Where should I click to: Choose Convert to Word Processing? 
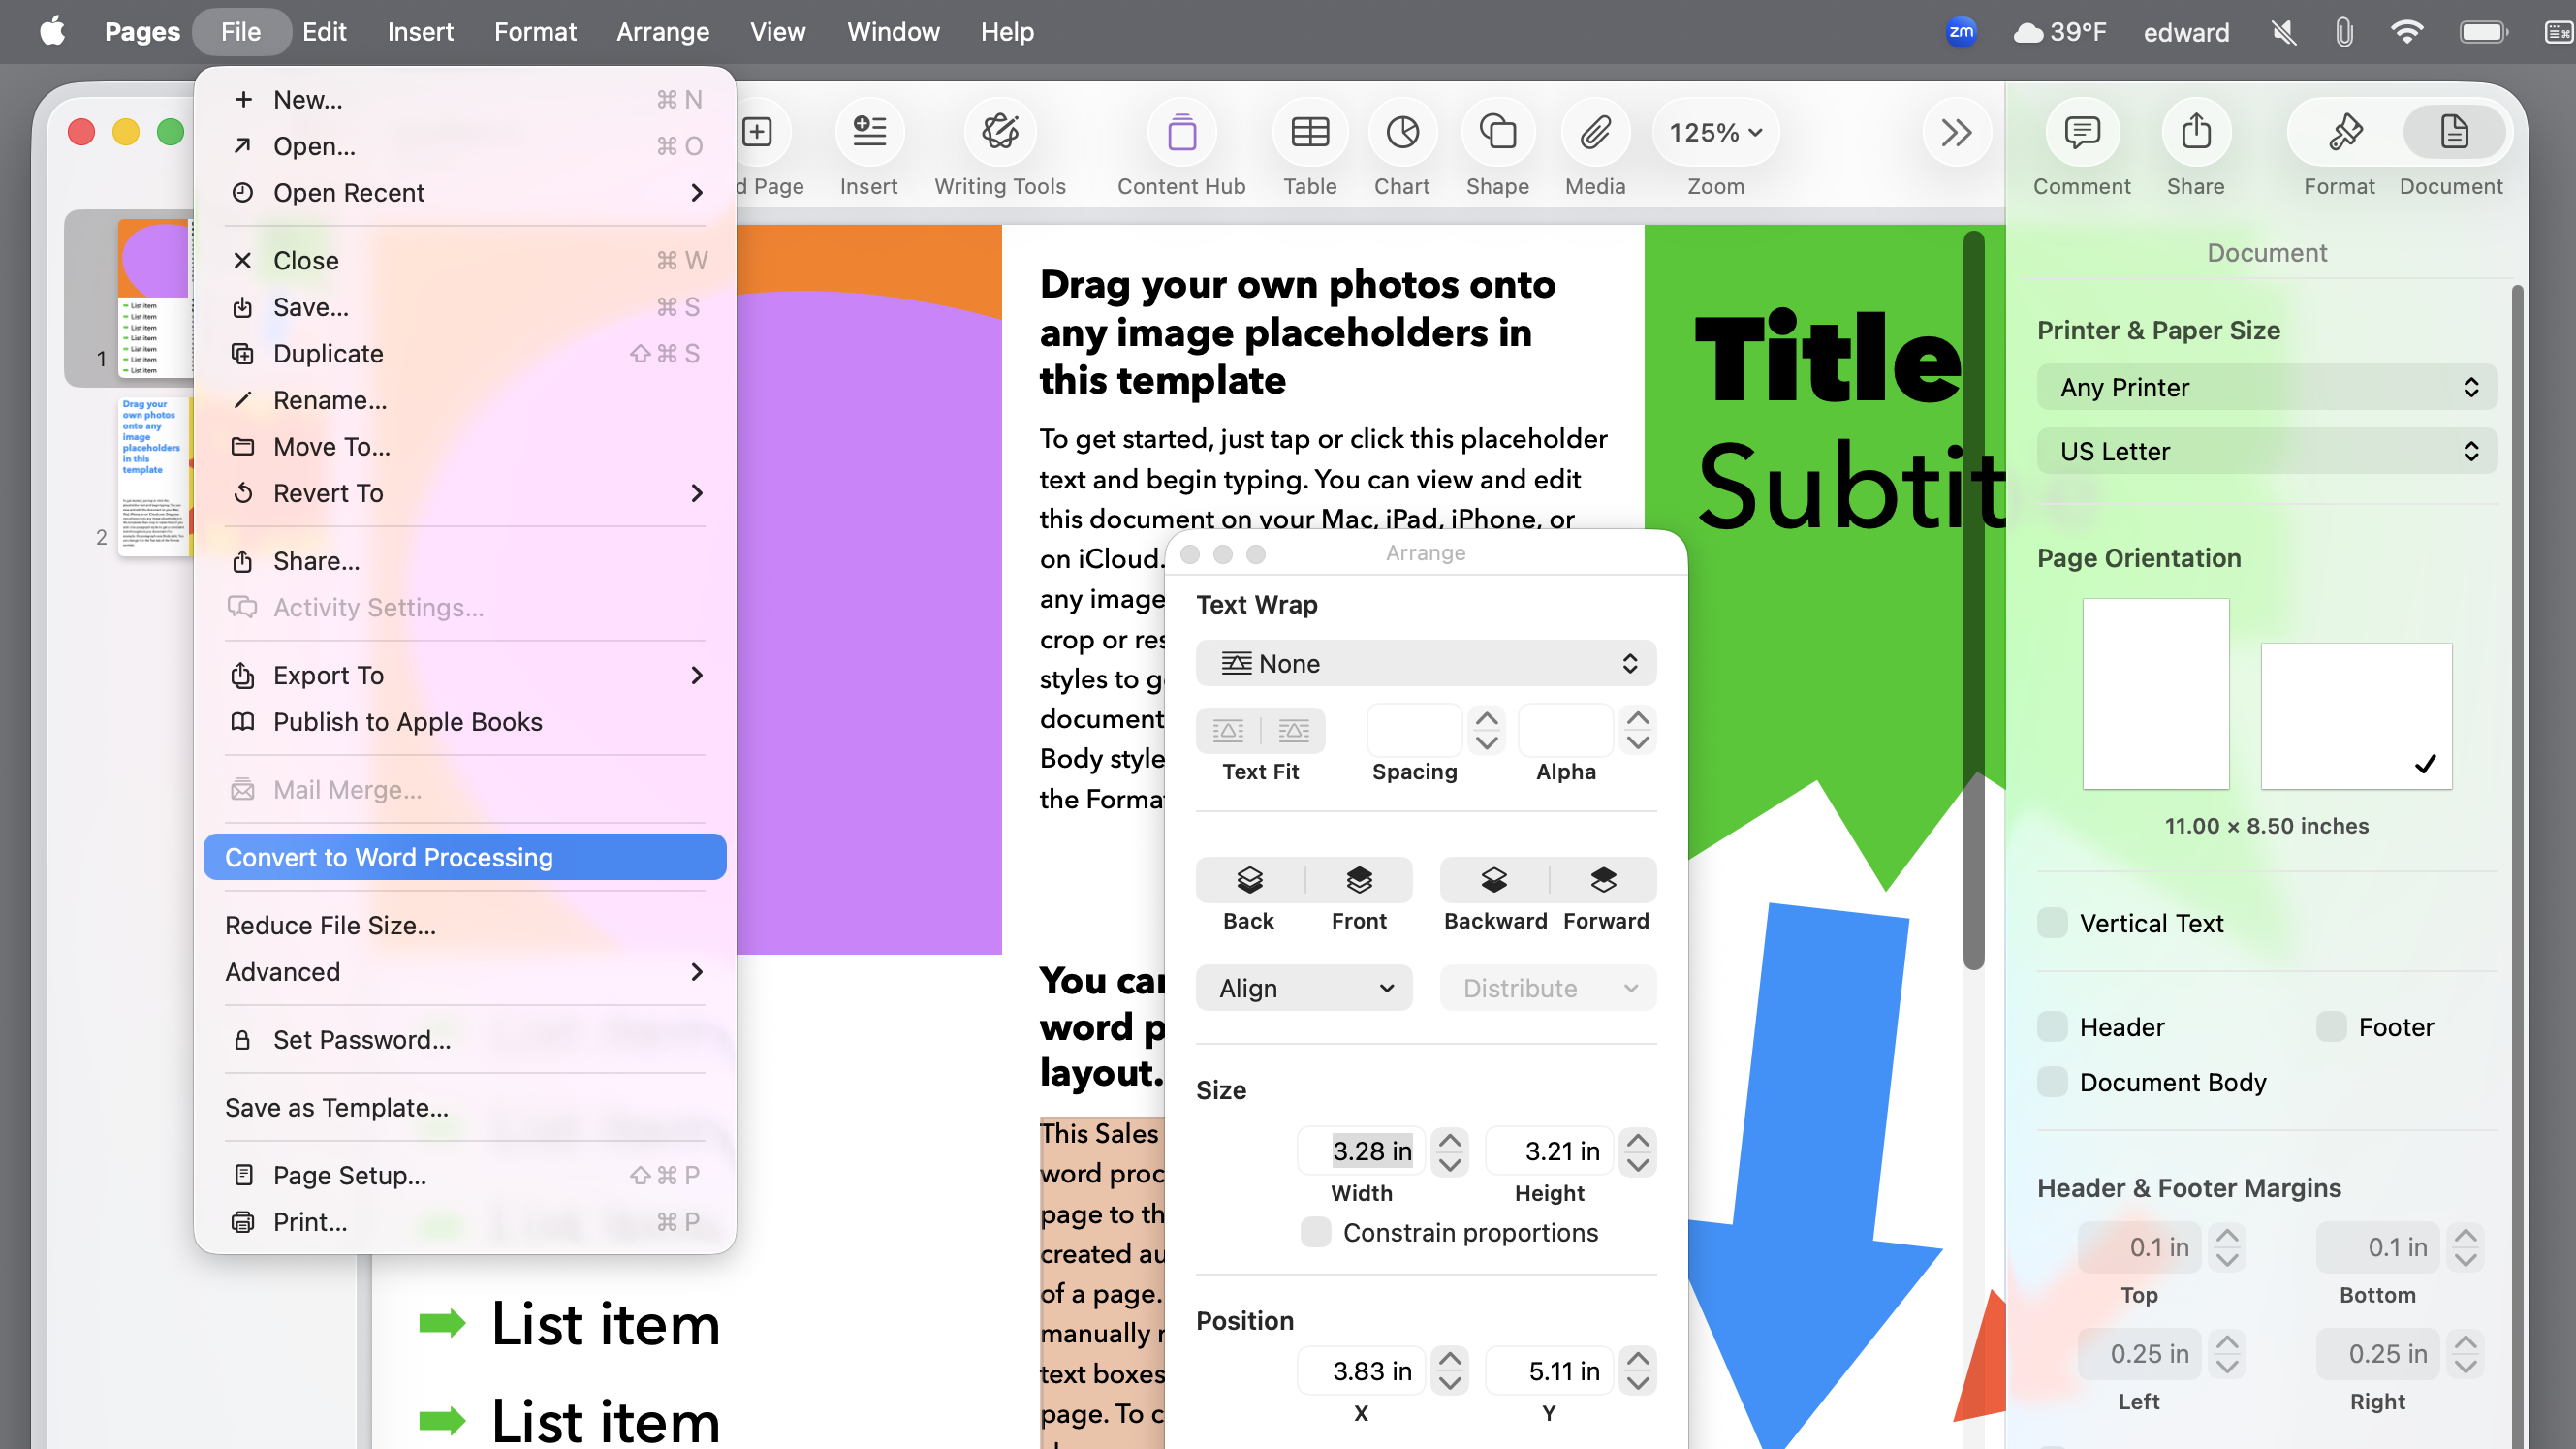pyautogui.click(x=465, y=857)
